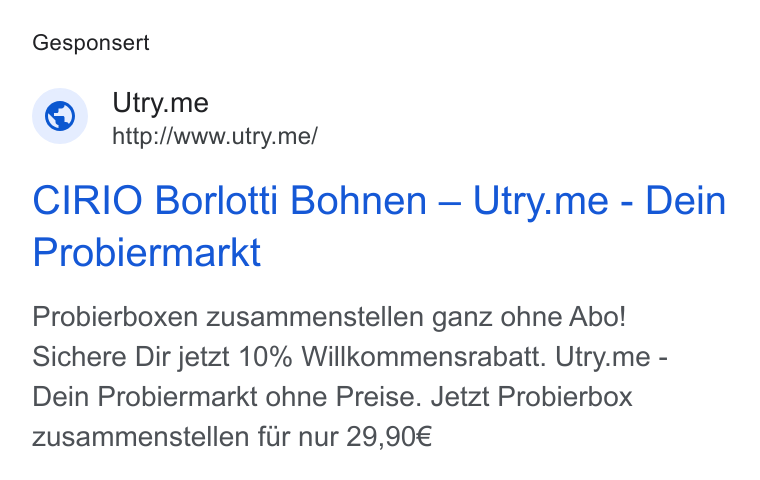Image resolution: width=760 pixels, height=480 pixels.
Task: Click the 29,90€ price text
Action: pyautogui.click(x=389, y=437)
